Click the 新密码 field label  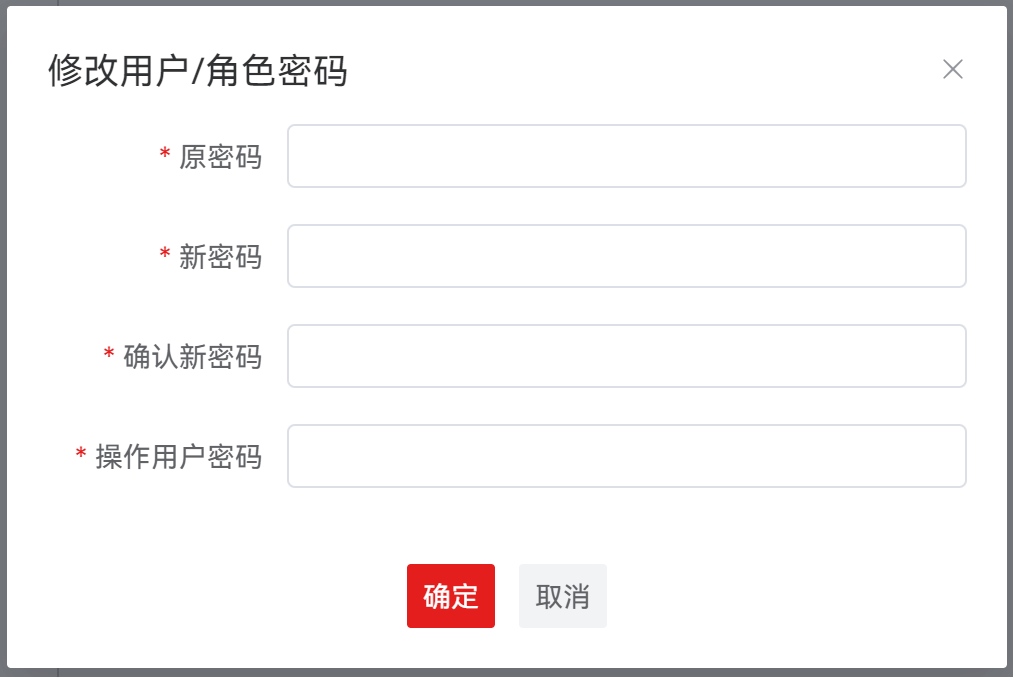(220, 257)
